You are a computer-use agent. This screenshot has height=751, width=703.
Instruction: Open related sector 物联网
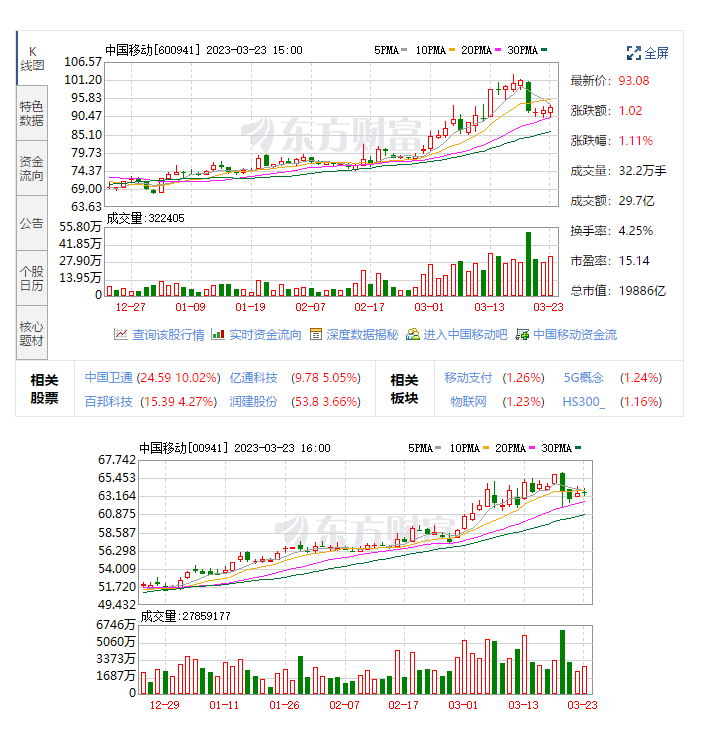pyautogui.click(x=468, y=401)
